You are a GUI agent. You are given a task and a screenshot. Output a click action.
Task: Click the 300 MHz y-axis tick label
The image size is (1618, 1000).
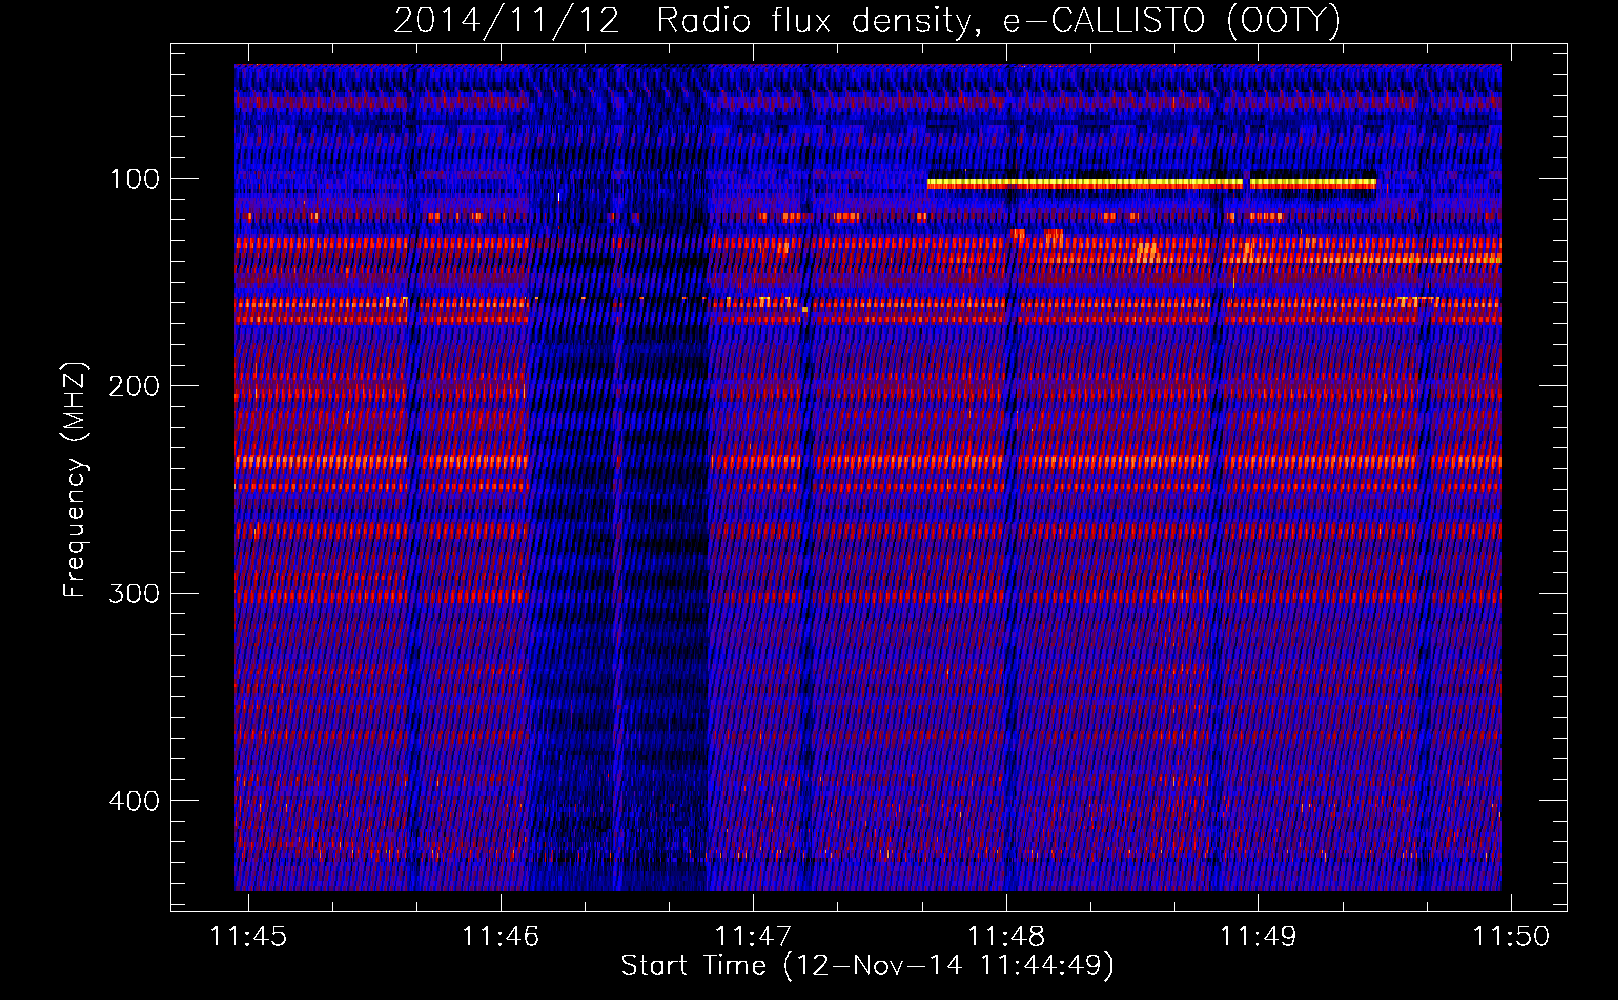tap(134, 593)
